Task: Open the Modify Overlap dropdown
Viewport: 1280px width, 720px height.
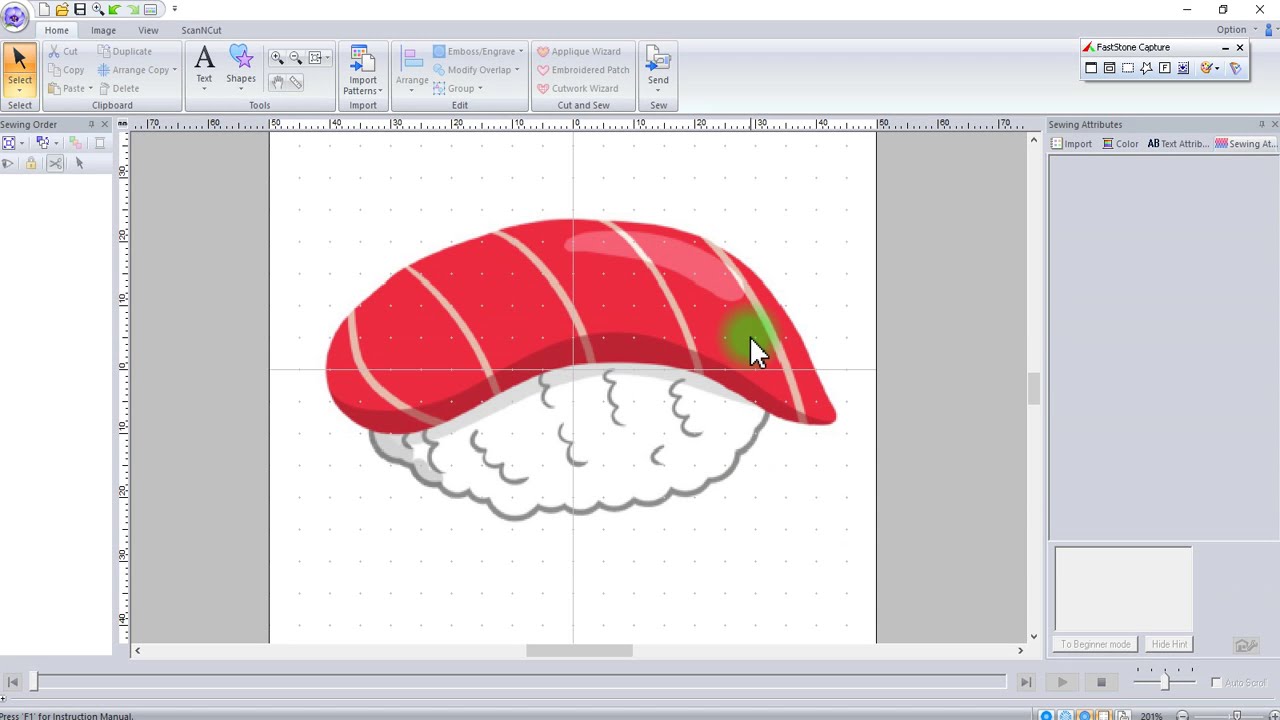Action: pyautogui.click(x=476, y=70)
